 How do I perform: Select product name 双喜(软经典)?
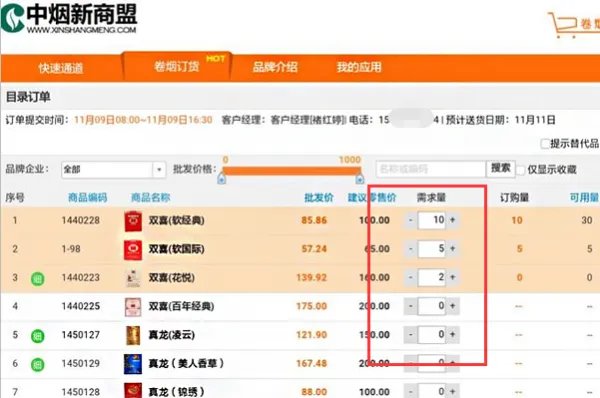[176, 221]
